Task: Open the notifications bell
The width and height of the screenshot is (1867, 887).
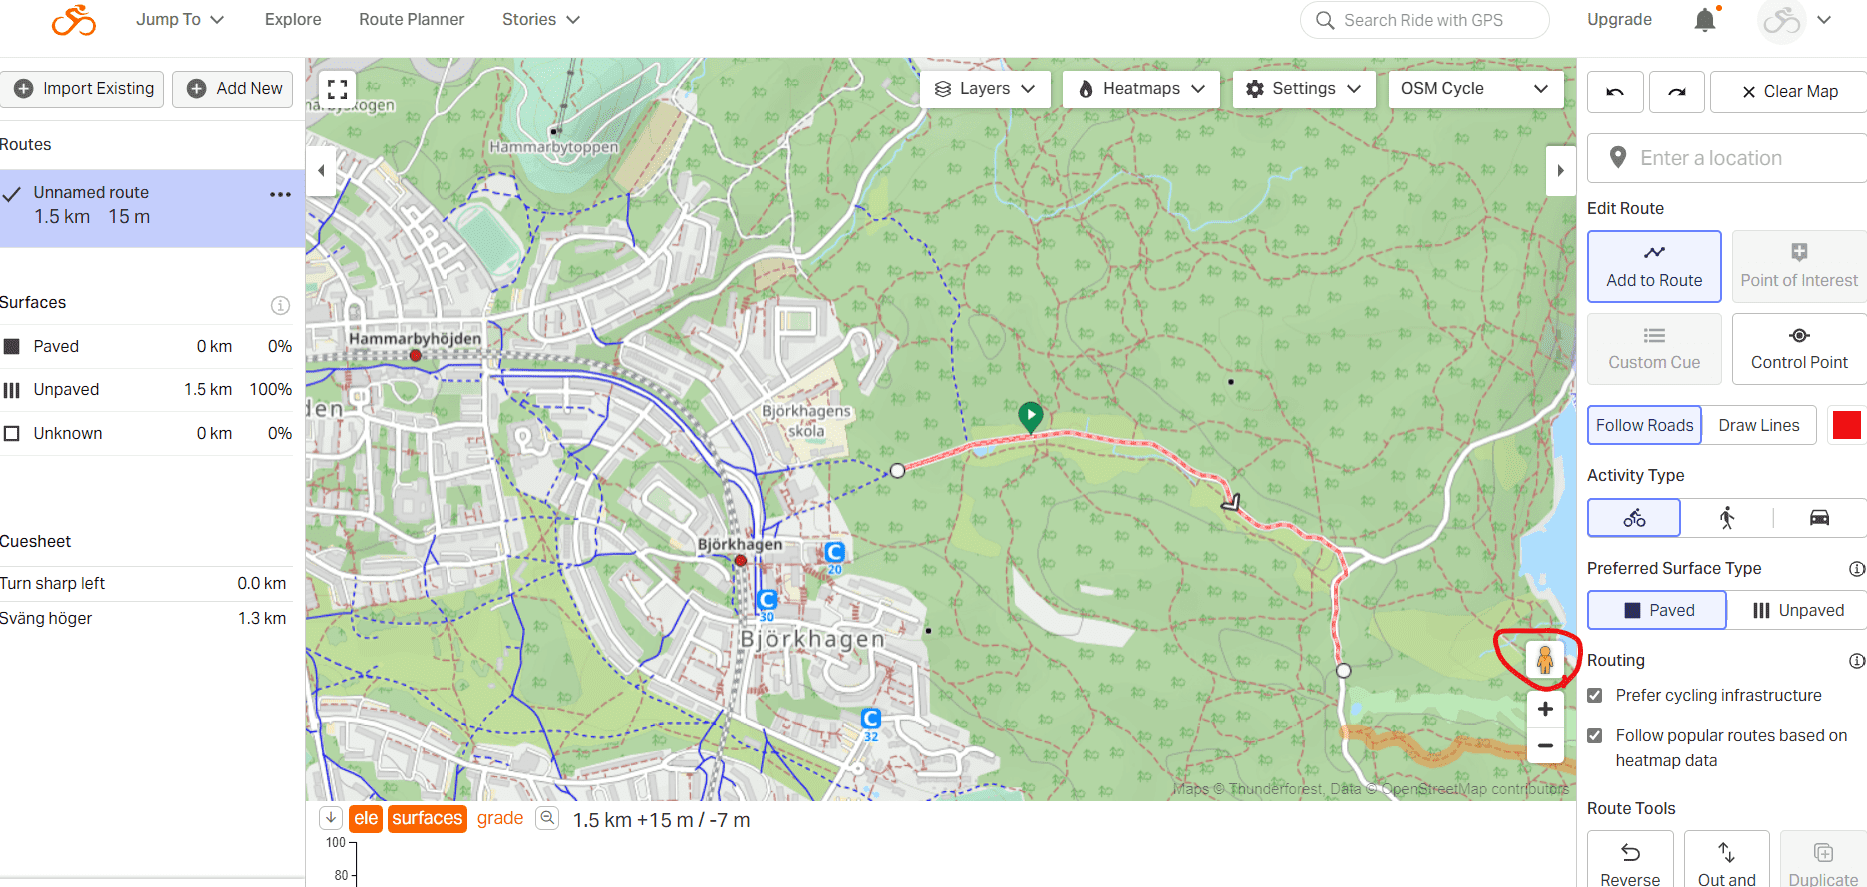Action: (1705, 20)
